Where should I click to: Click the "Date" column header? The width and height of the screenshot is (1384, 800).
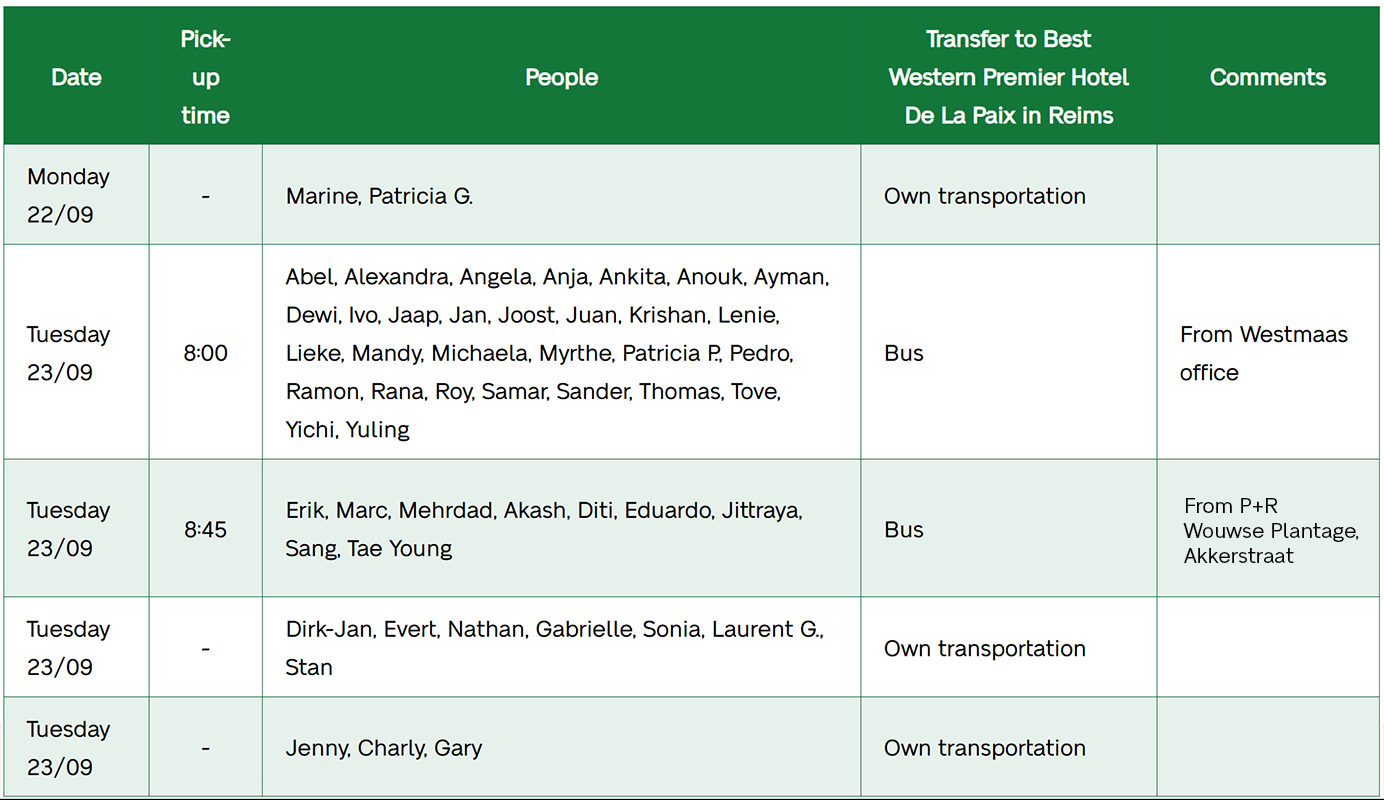click(76, 77)
